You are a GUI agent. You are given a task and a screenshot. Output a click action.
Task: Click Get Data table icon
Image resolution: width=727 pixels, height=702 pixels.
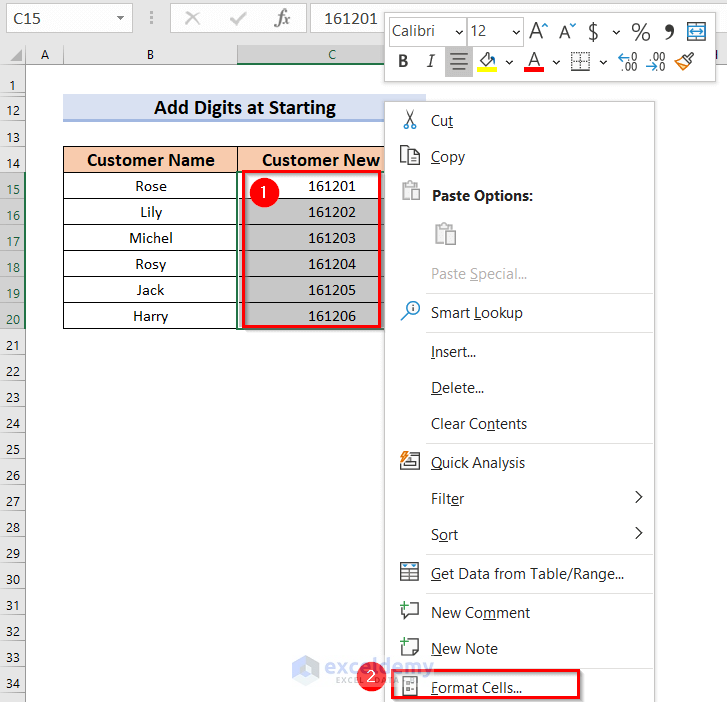click(409, 572)
